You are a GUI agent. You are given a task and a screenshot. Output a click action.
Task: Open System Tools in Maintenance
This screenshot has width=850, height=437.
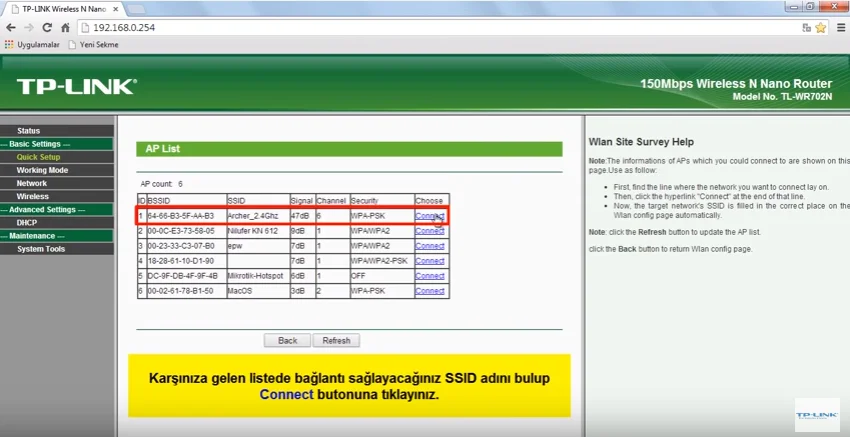(x=41, y=249)
